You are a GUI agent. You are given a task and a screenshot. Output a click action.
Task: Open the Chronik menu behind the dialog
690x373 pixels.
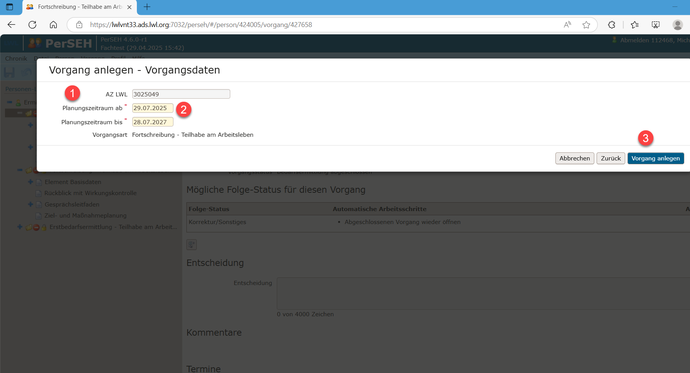click(16, 58)
